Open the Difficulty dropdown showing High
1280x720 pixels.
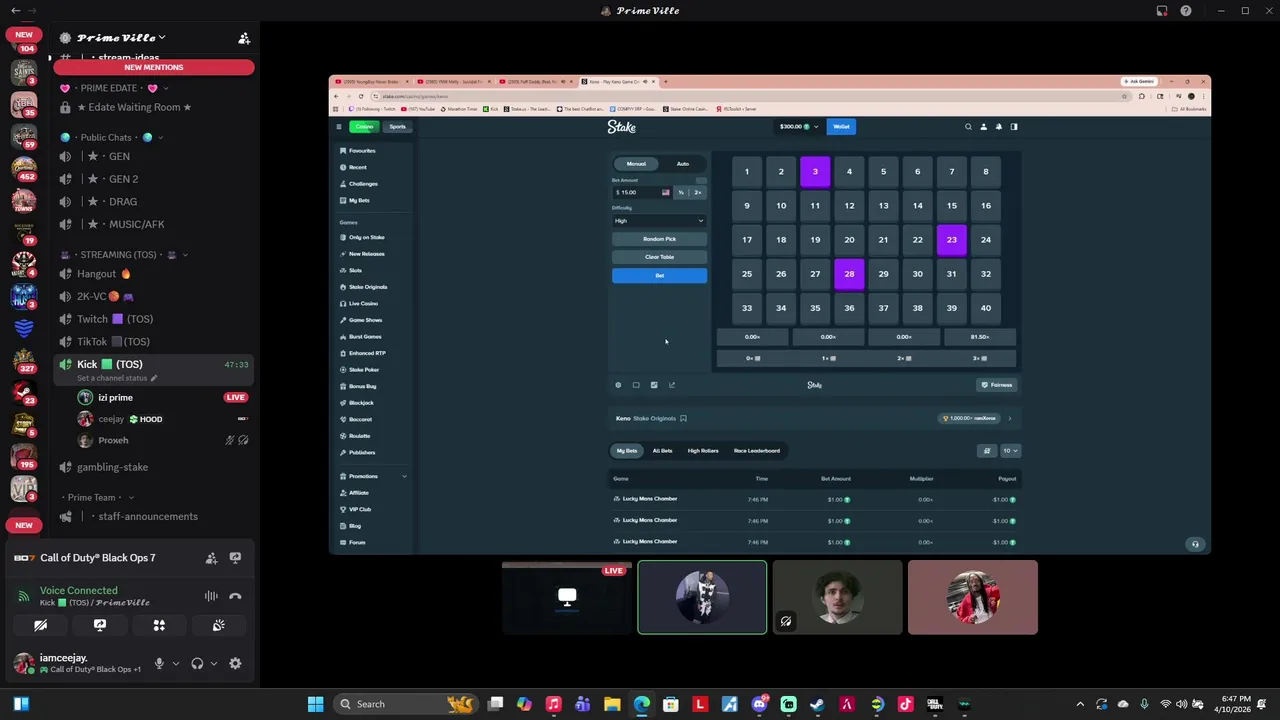659,221
